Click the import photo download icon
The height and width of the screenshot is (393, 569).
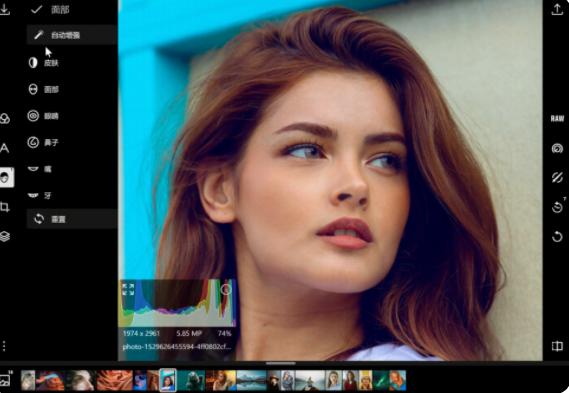click(x=5, y=9)
